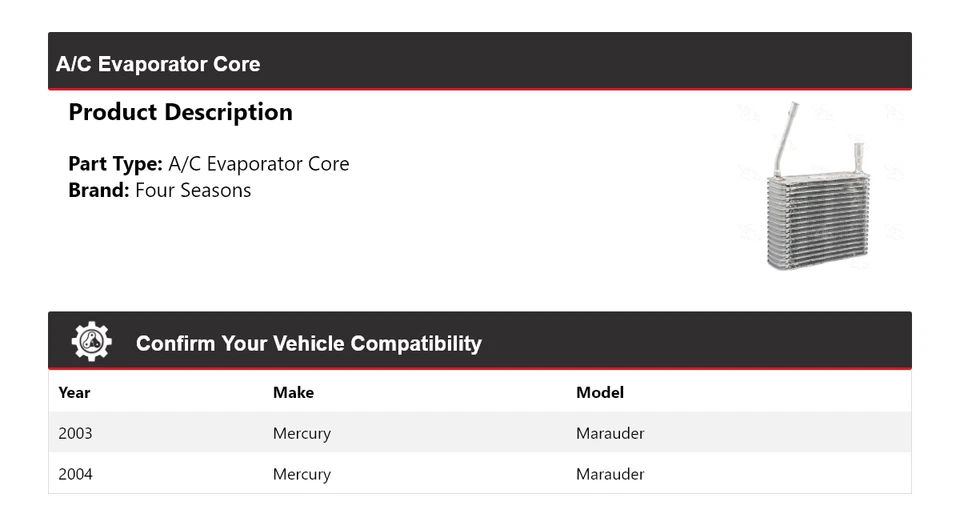Click the inlet tube on the evaporator image
The image size is (960, 526).
(x=783, y=130)
